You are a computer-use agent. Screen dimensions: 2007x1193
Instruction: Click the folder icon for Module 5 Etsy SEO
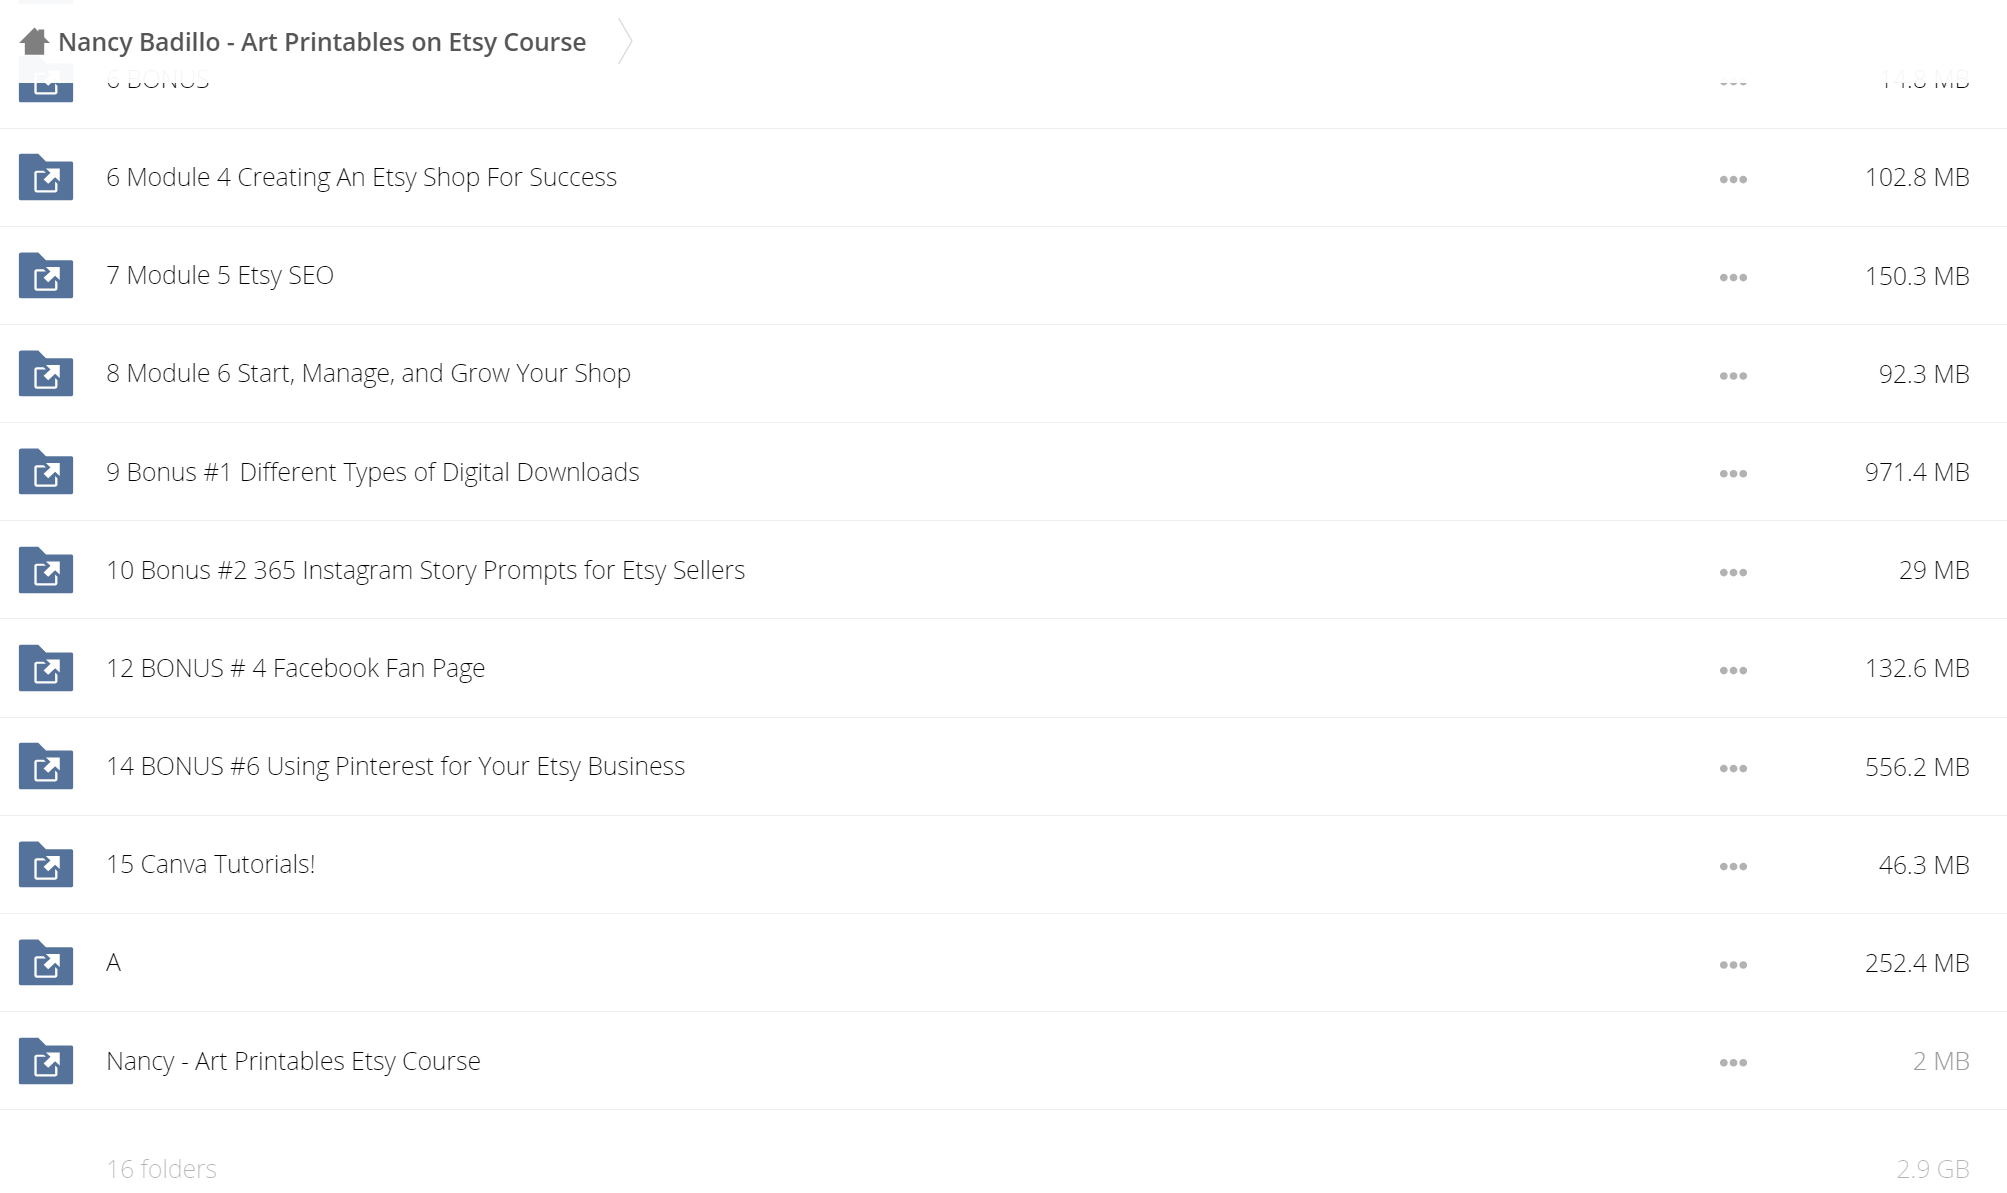(x=46, y=275)
